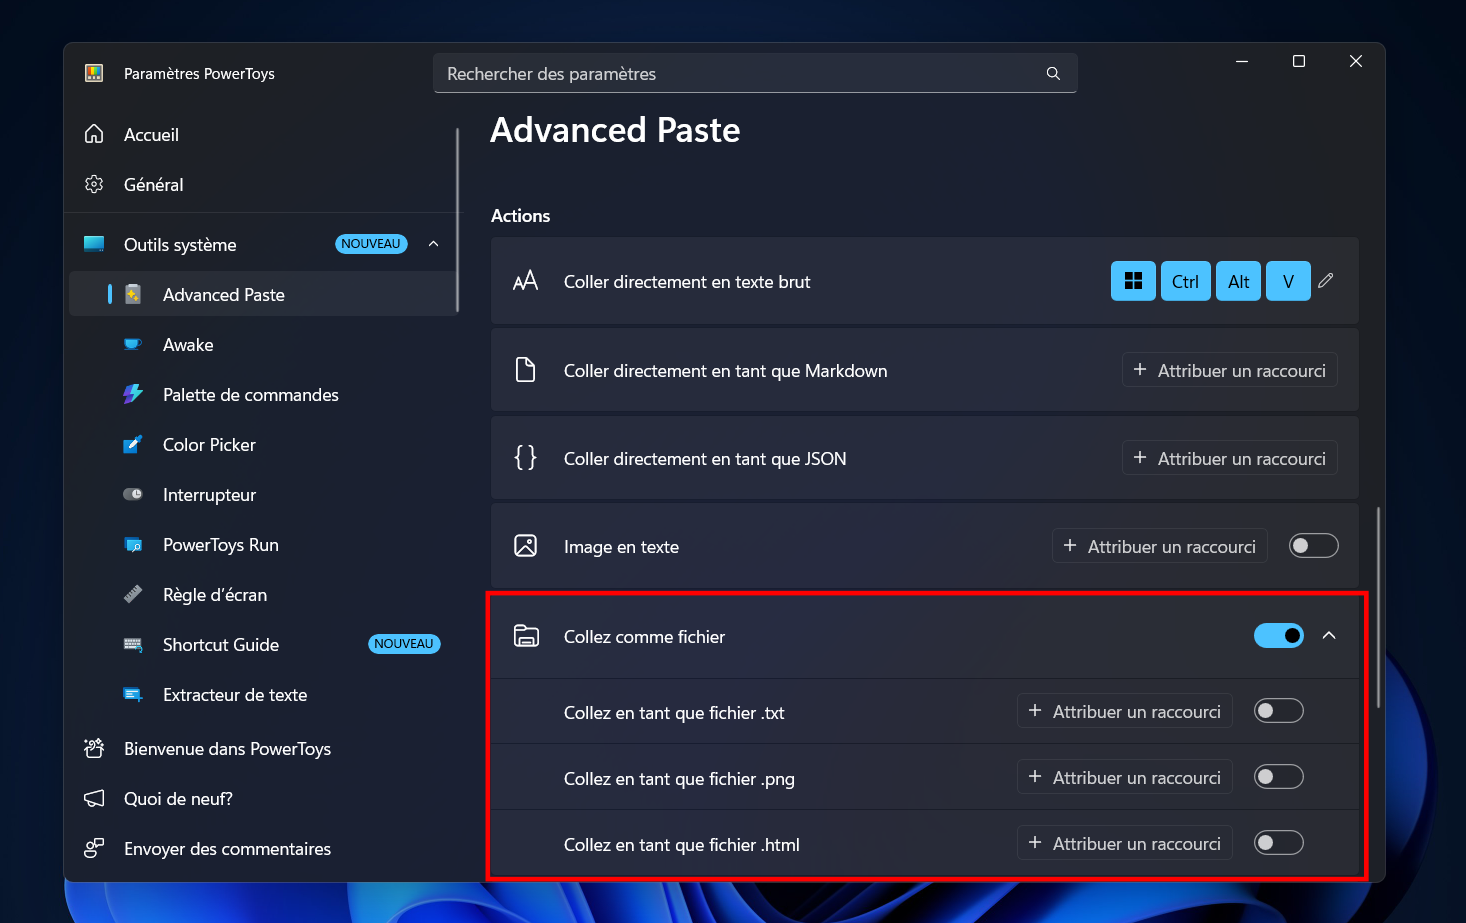Select Color Picker in the sidebar

tap(262, 444)
